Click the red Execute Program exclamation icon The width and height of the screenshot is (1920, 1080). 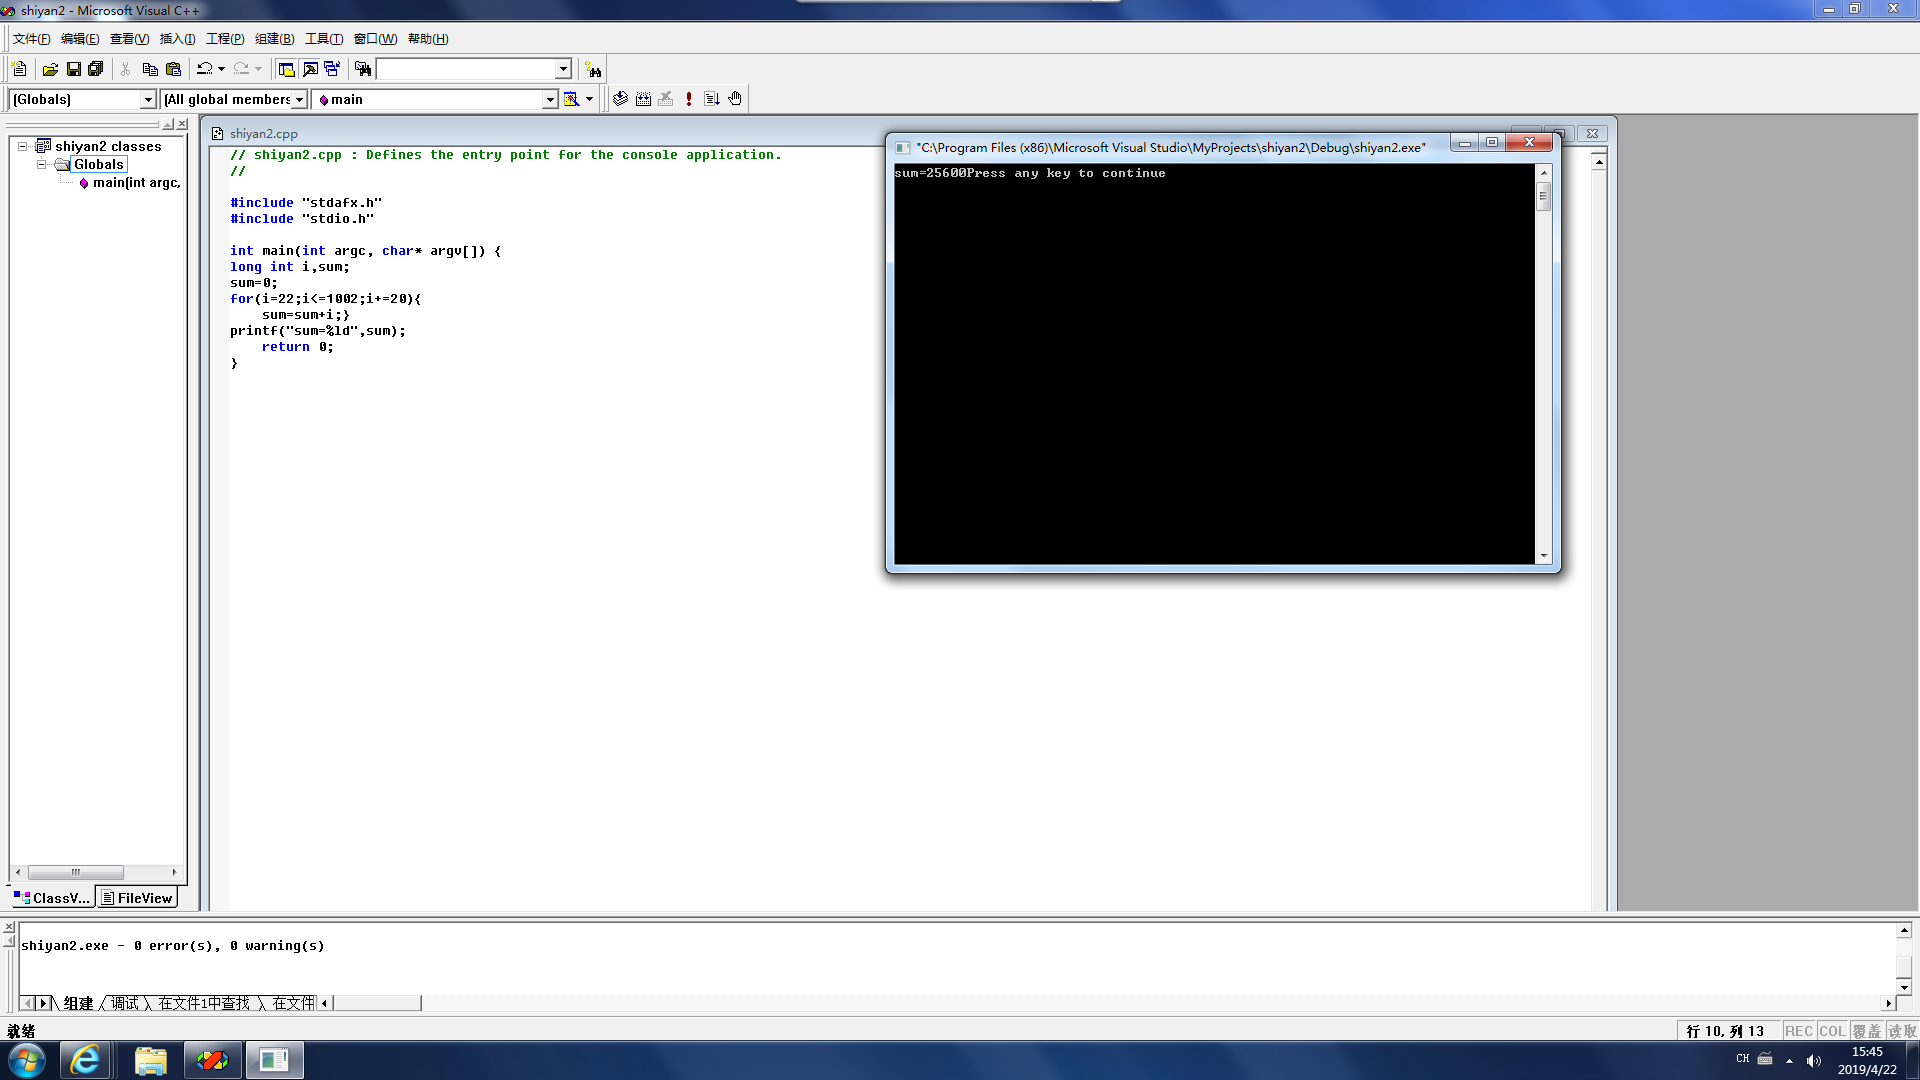click(x=688, y=99)
